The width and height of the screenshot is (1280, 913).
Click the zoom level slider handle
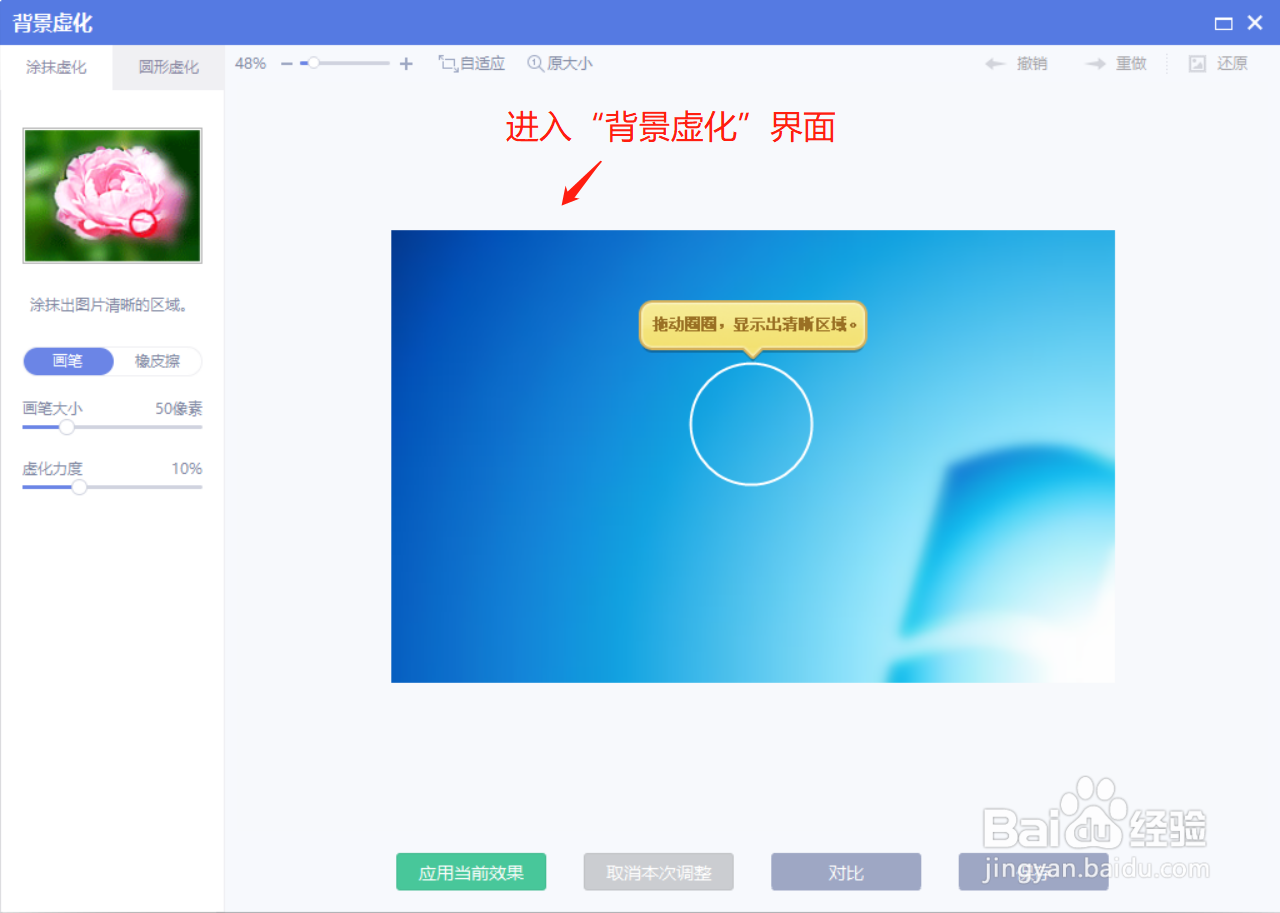click(x=313, y=62)
